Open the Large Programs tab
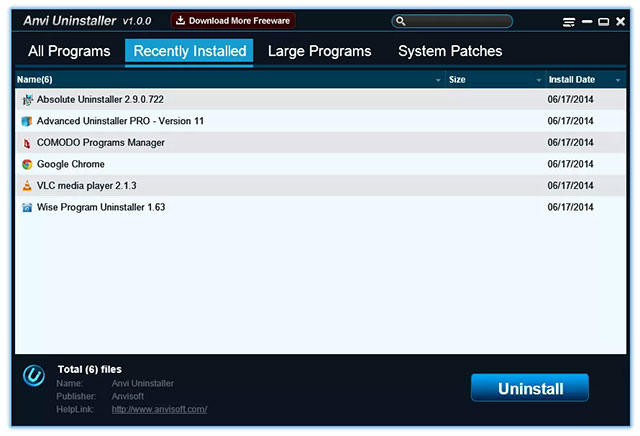This screenshot has height=436, width=640. click(320, 51)
